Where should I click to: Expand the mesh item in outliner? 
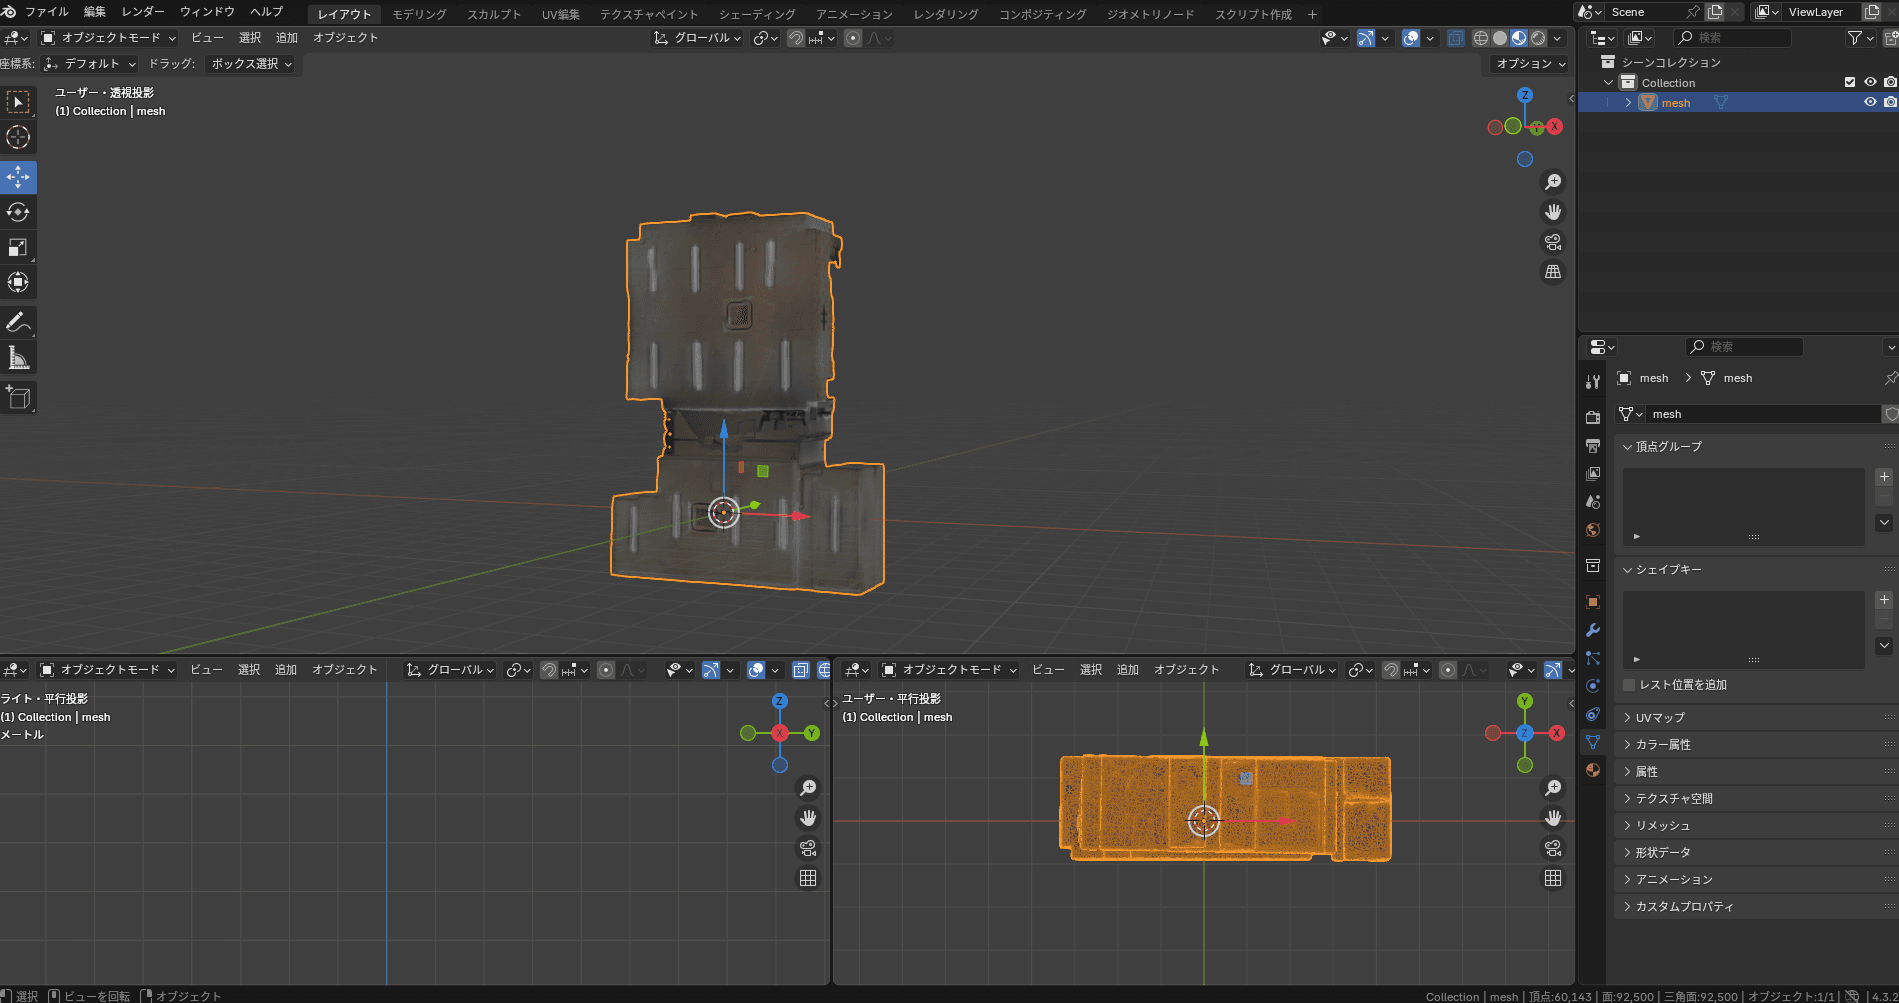pyautogui.click(x=1628, y=103)
